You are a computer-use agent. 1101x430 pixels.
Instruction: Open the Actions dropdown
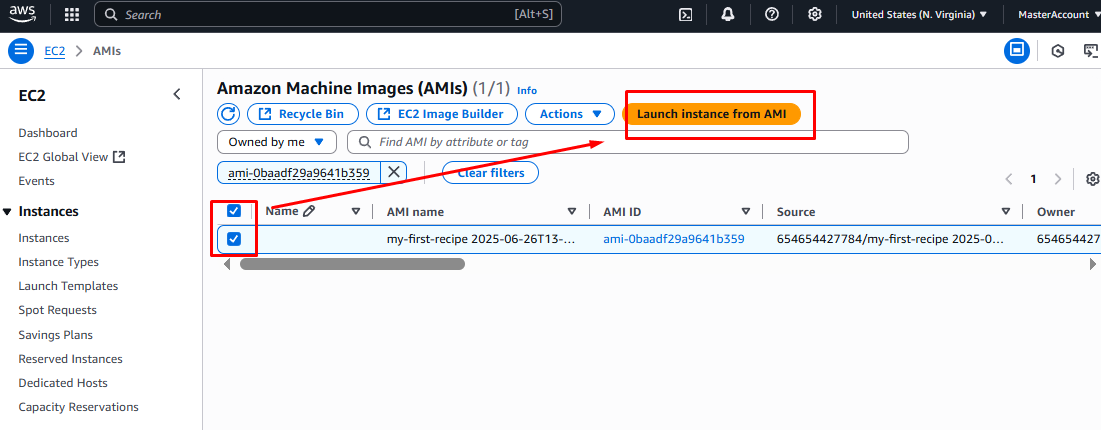[570, 114]
